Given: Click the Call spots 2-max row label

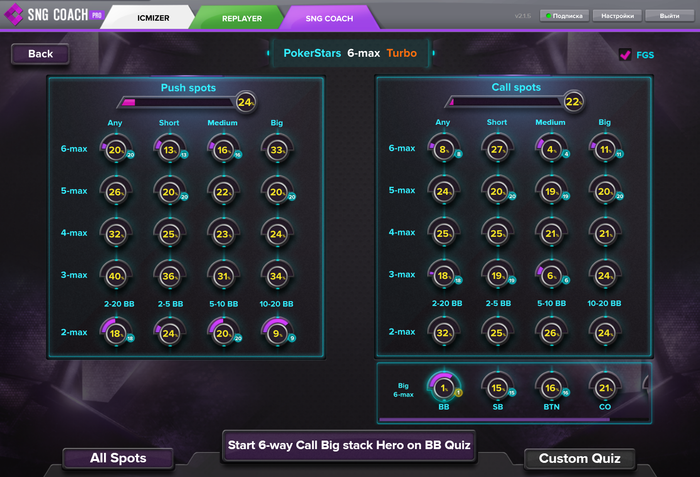Looking at the screenshot, I should point(402,332).
